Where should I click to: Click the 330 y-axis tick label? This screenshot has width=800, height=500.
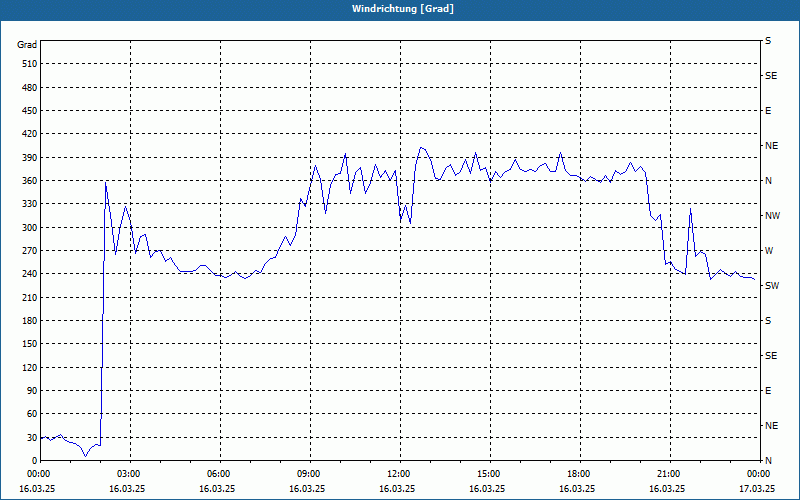(x=29, y=204)
